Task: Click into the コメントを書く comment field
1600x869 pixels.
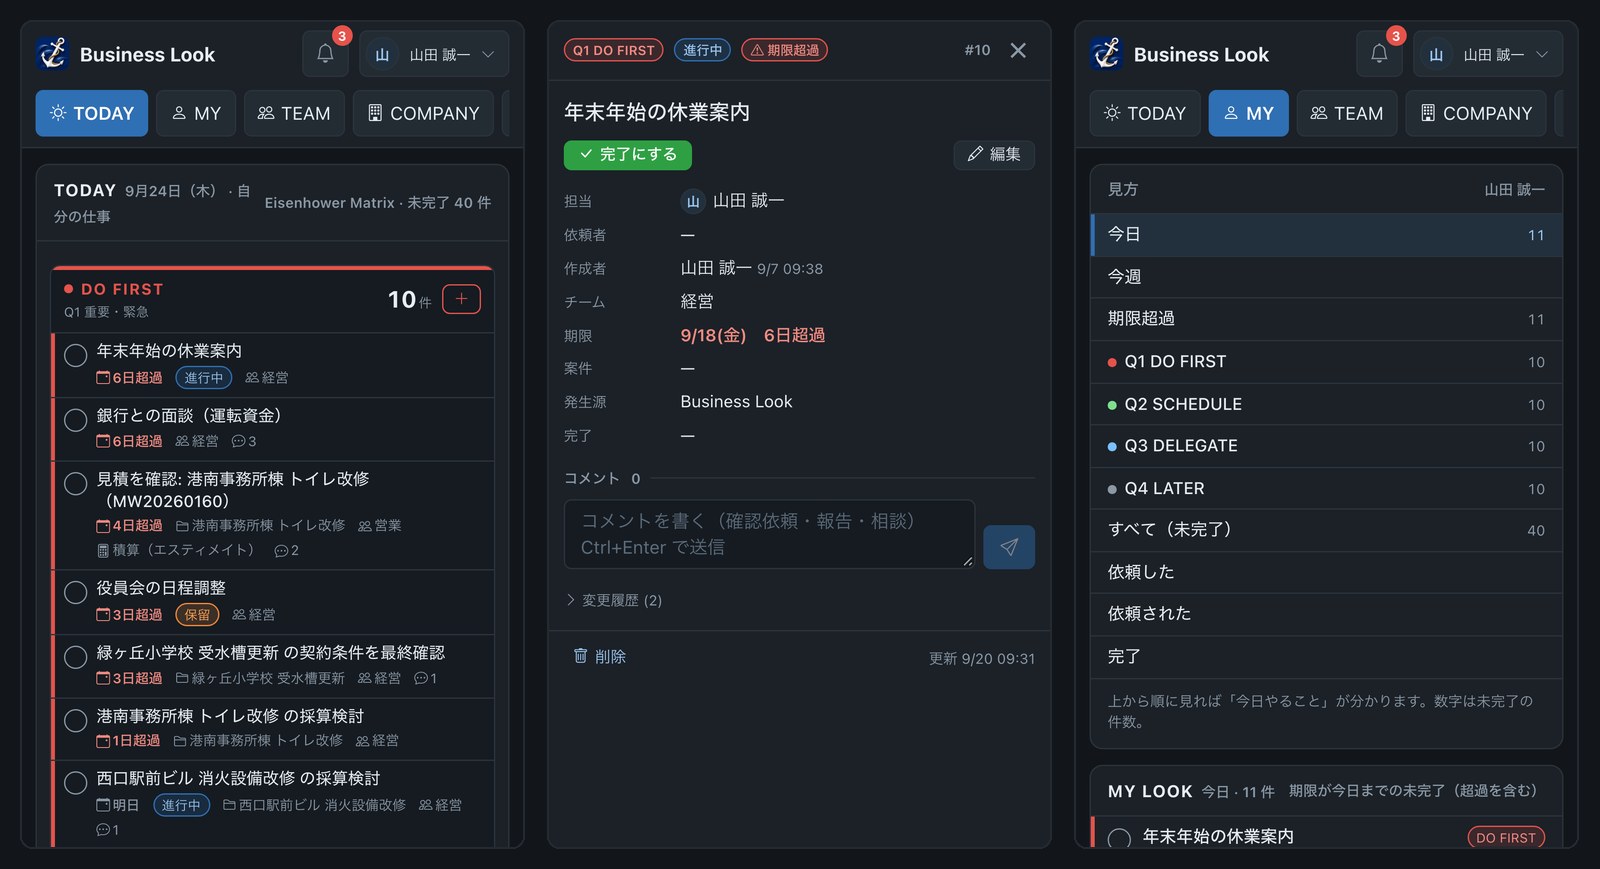Action: coord(769,534)
